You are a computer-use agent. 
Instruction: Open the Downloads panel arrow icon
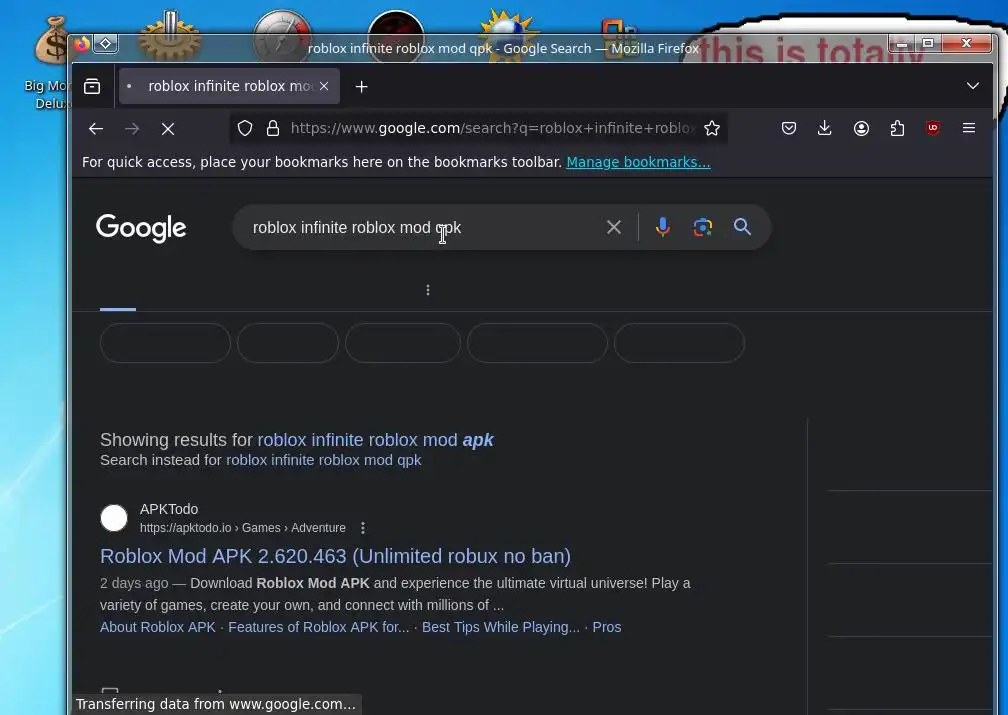pos(825,129)
